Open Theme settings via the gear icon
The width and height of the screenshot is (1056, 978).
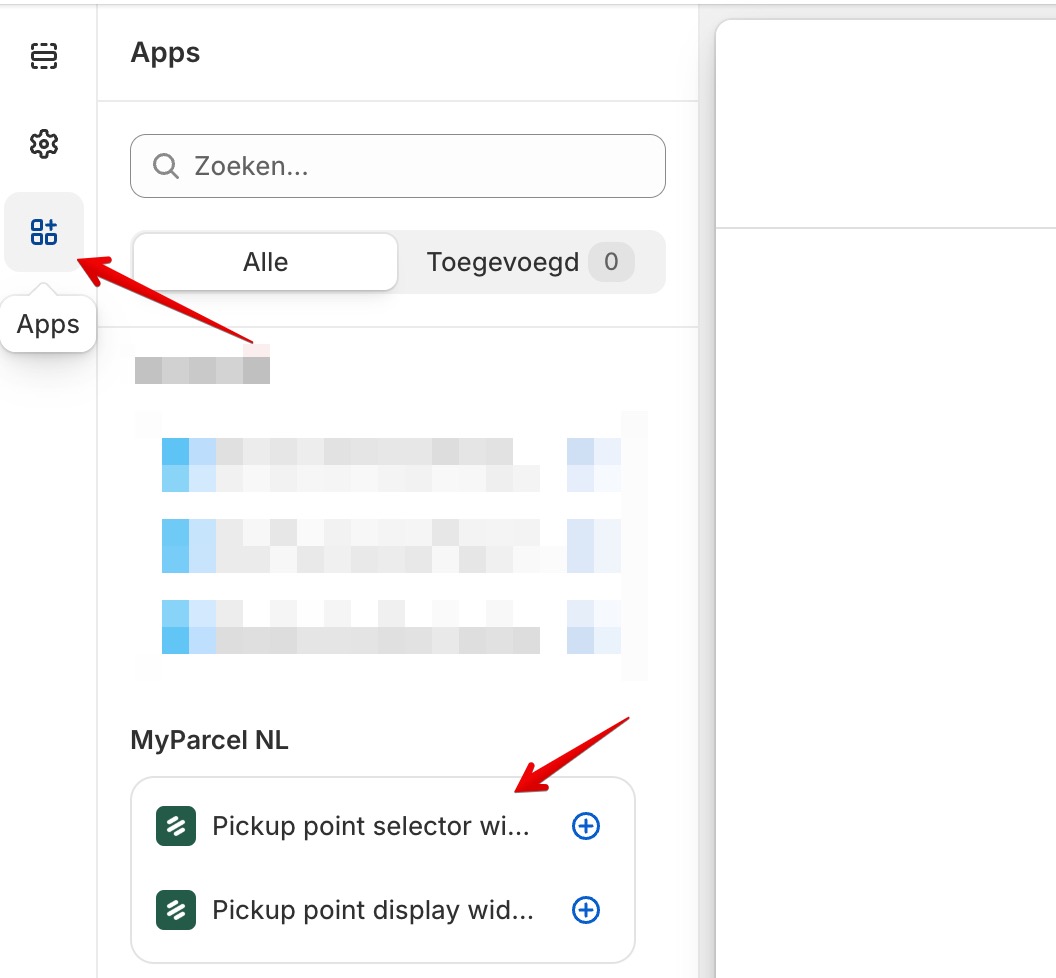pyautogui.click(x=44, y=144)
